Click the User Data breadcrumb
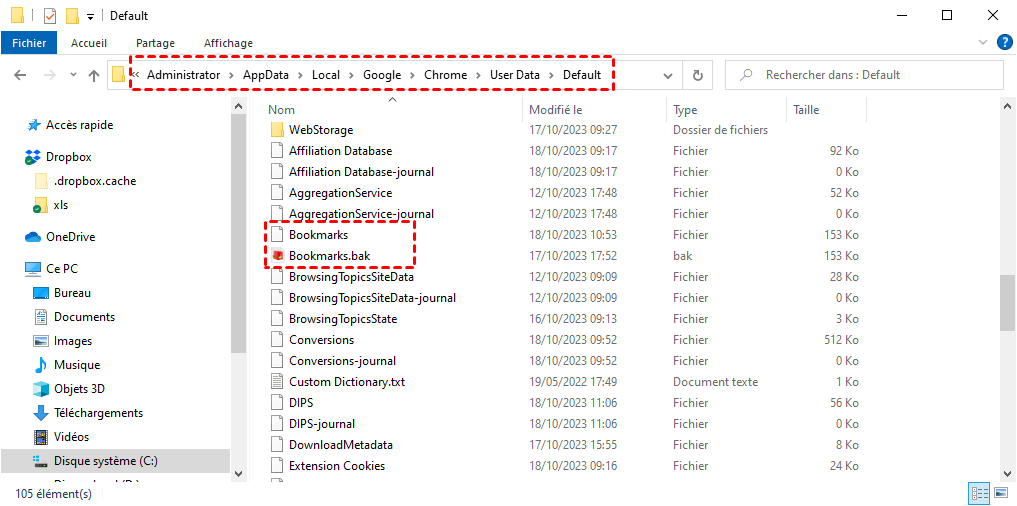This screenshot has height=506, width=1017. [515, 75]
